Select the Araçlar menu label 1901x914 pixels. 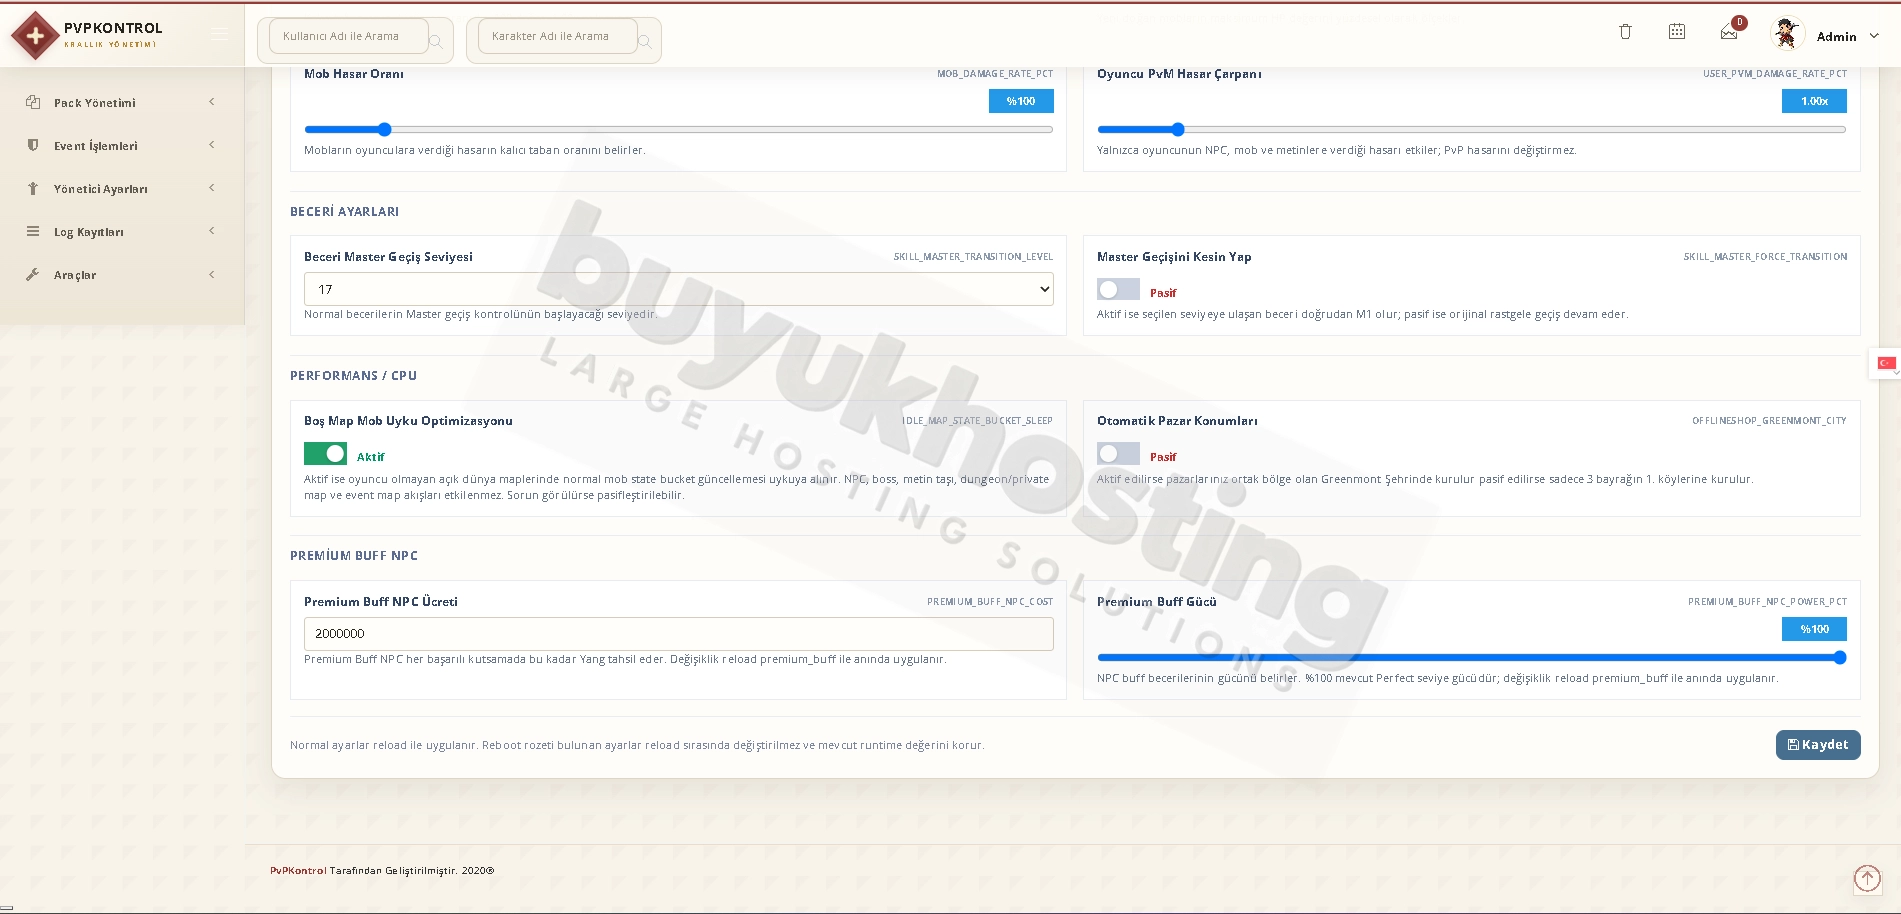(75, 275)
